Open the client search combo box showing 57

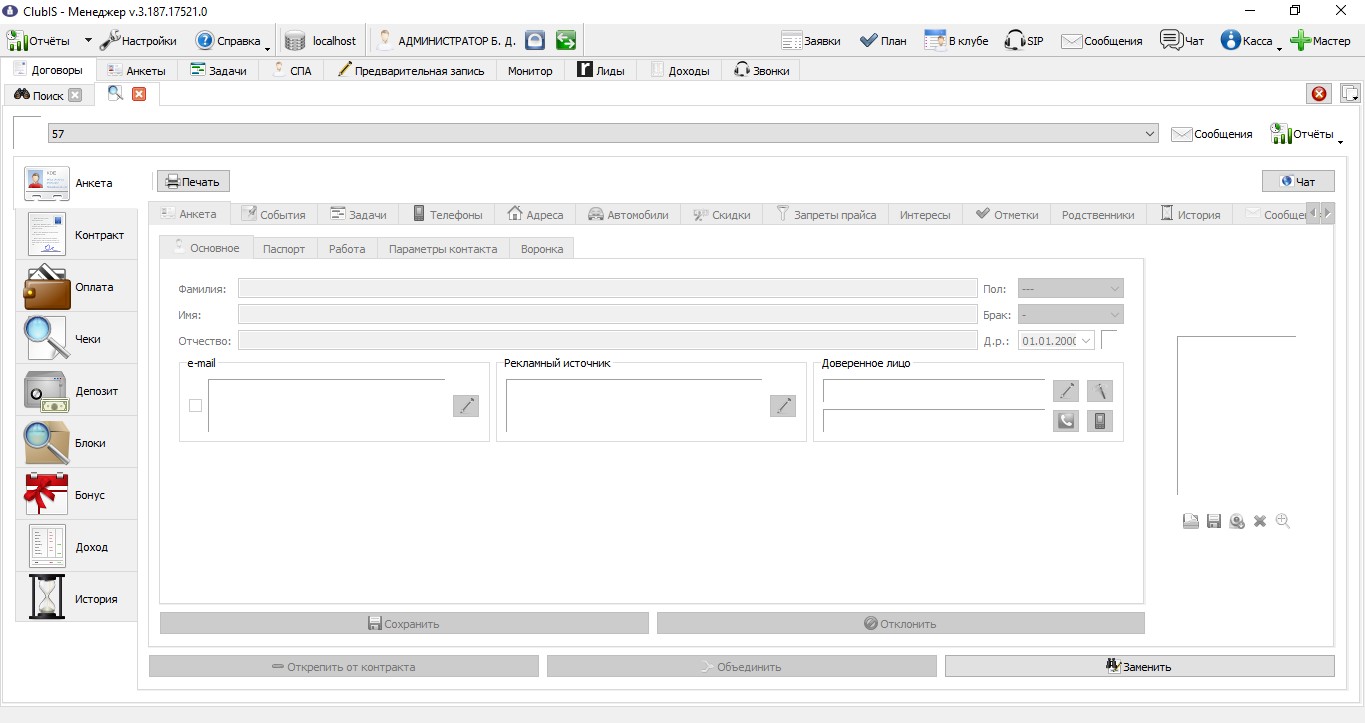(603, 133)
